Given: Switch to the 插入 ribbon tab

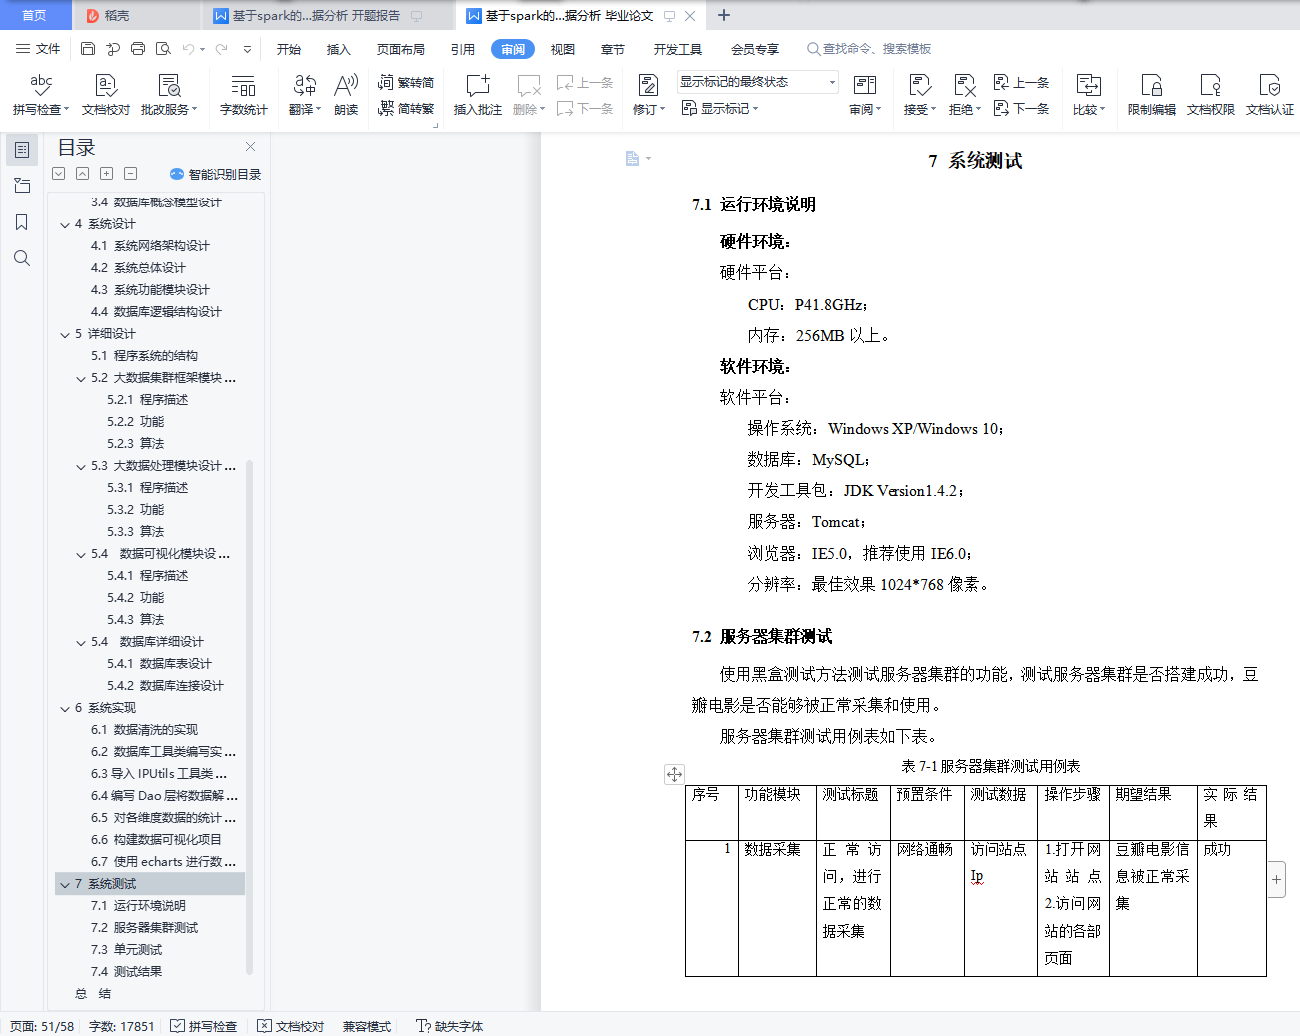Looking at the screenshot, I should [339, 49].
